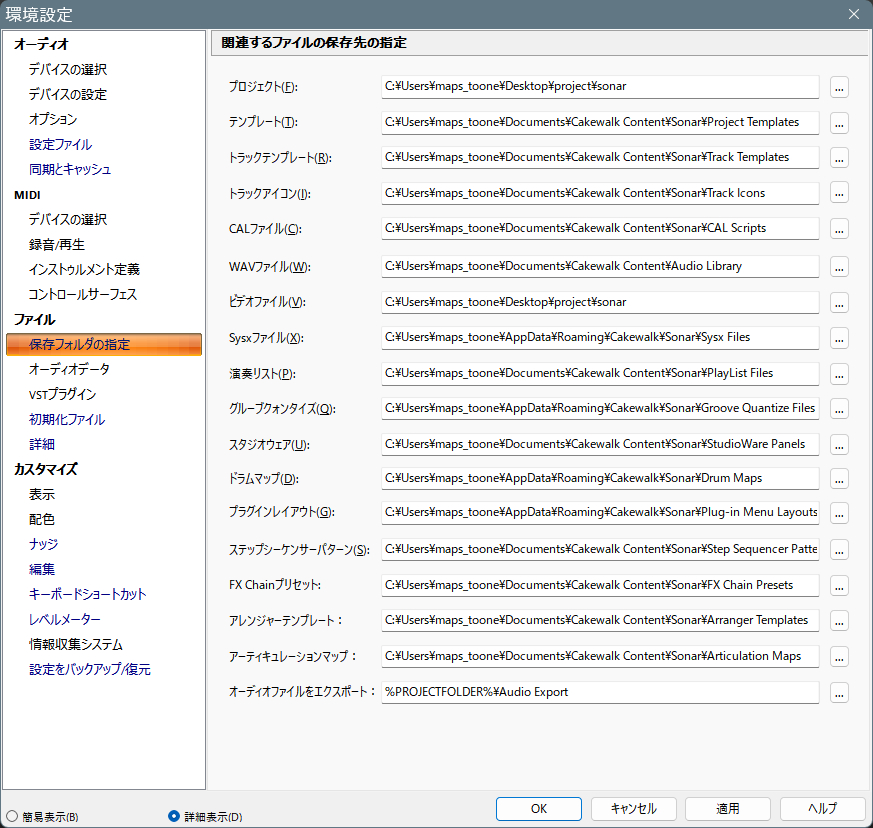Open オーディオ デバイスの選択 settings page
This screenshot has width=873, height=828.
click(68, 69)
